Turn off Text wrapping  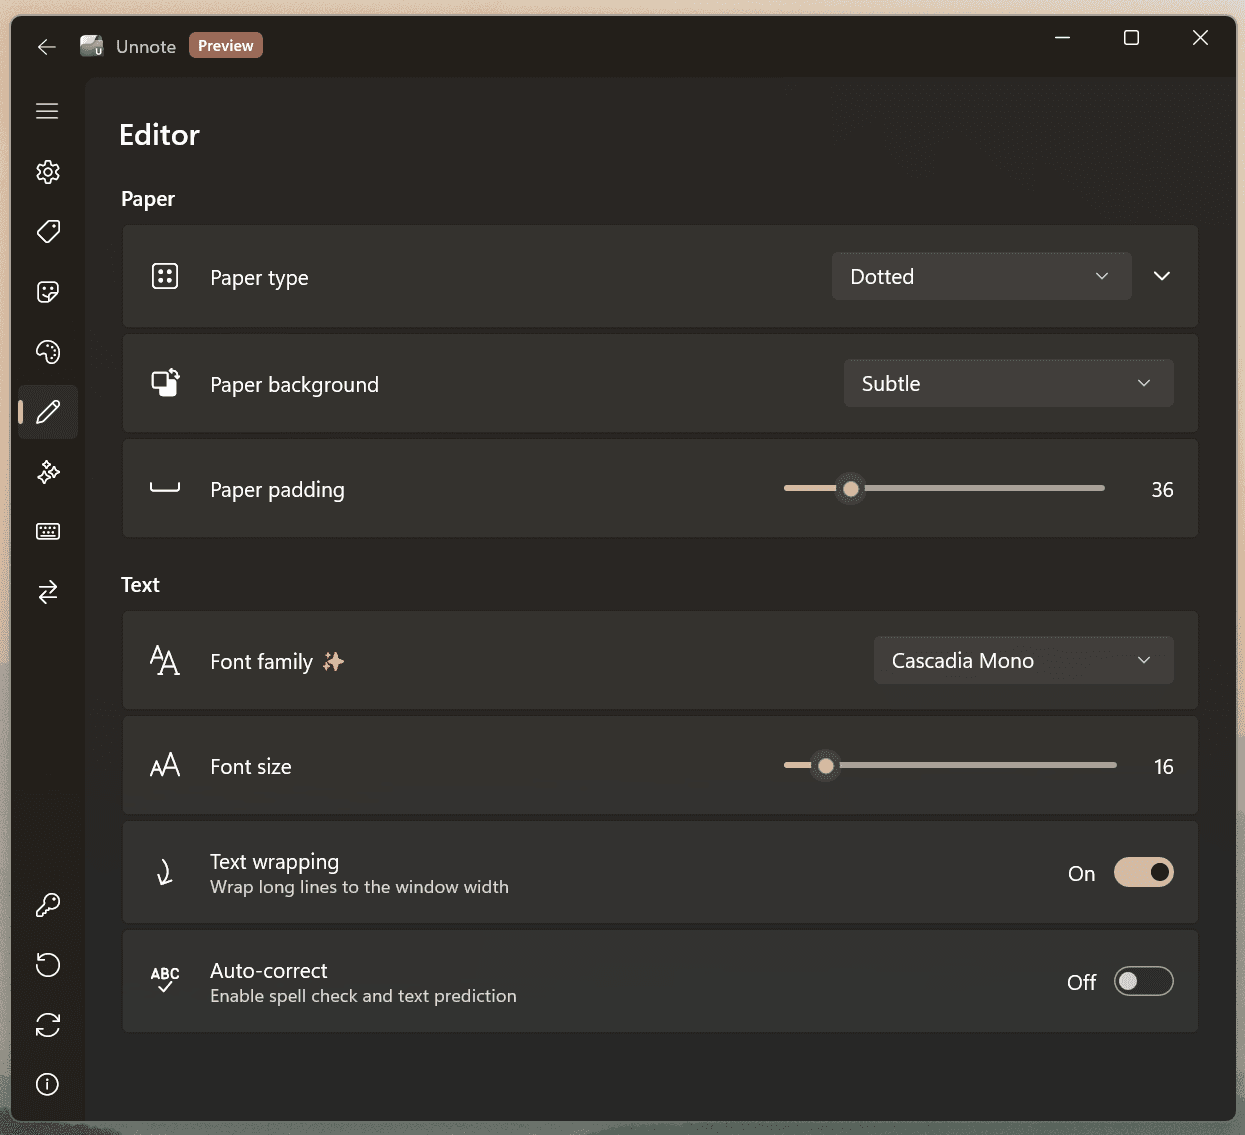coord(1144,872)
